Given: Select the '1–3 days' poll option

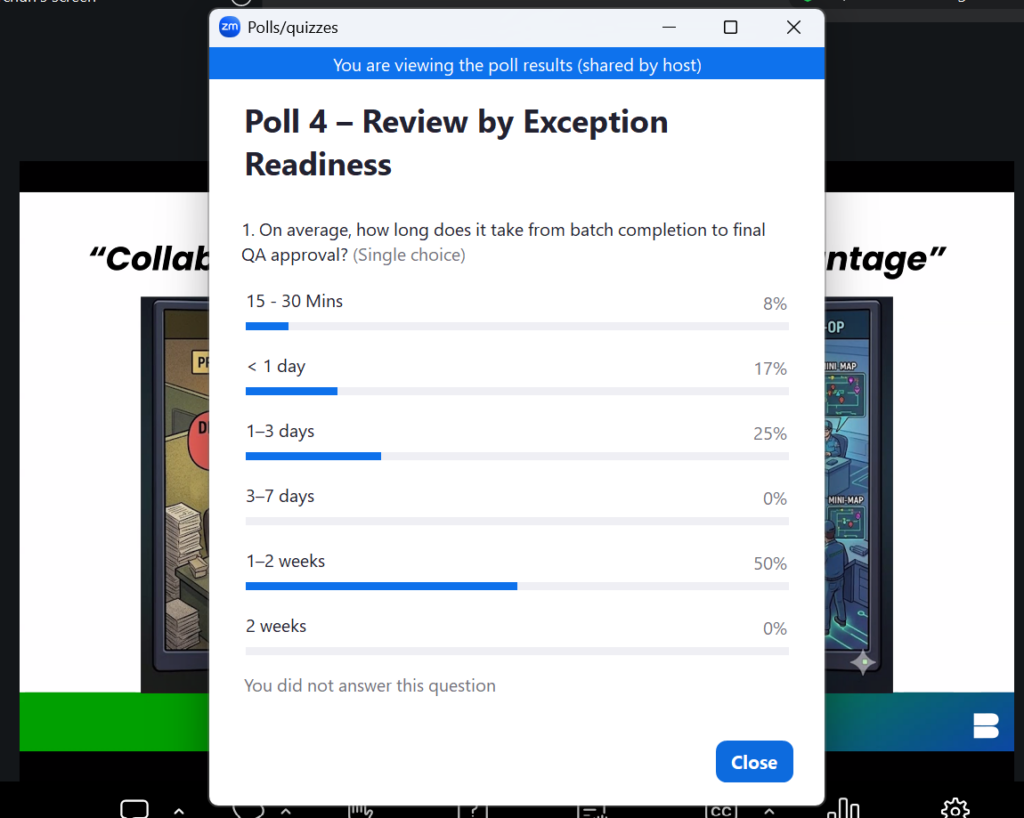Looking at the screenshot, I should point(517,441).
